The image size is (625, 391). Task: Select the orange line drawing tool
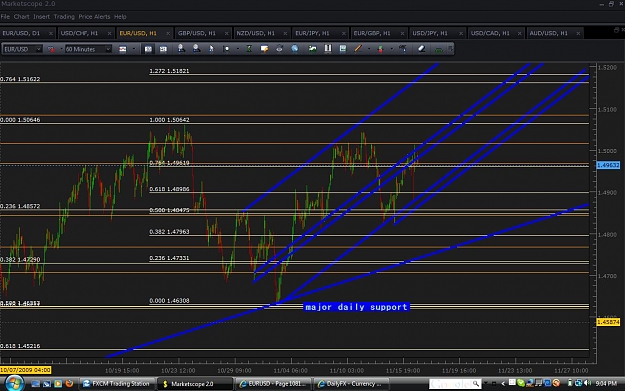click(358, 49)
